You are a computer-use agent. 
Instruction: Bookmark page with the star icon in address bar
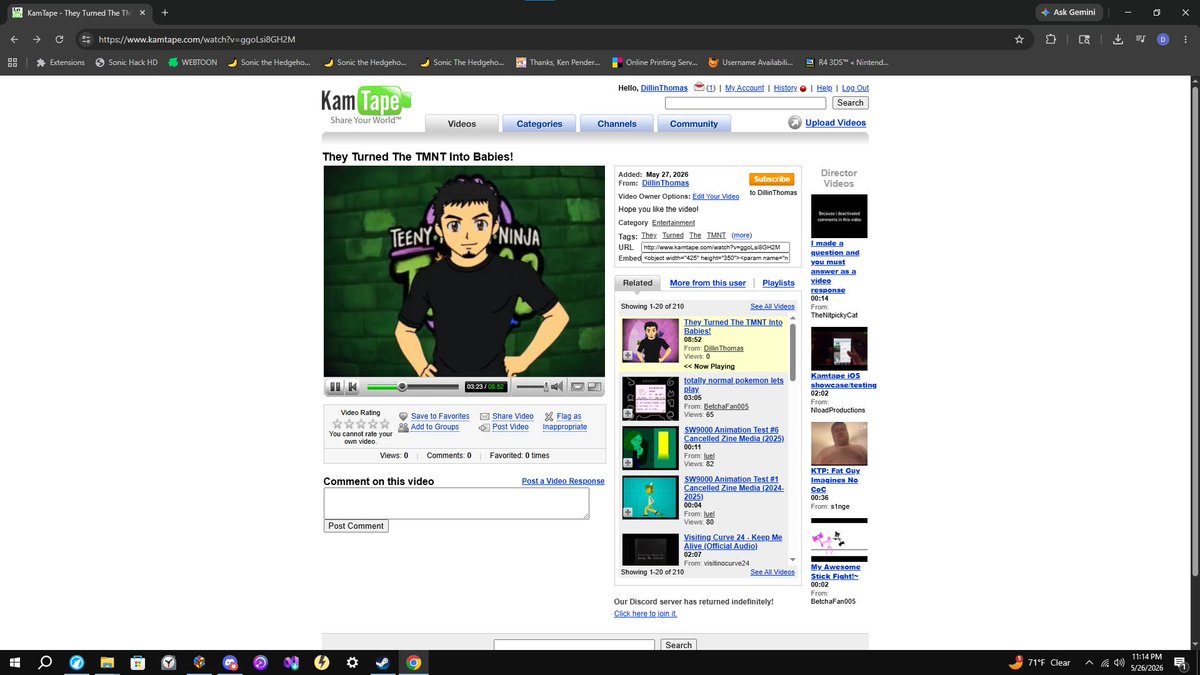(x=1019, y=39)
